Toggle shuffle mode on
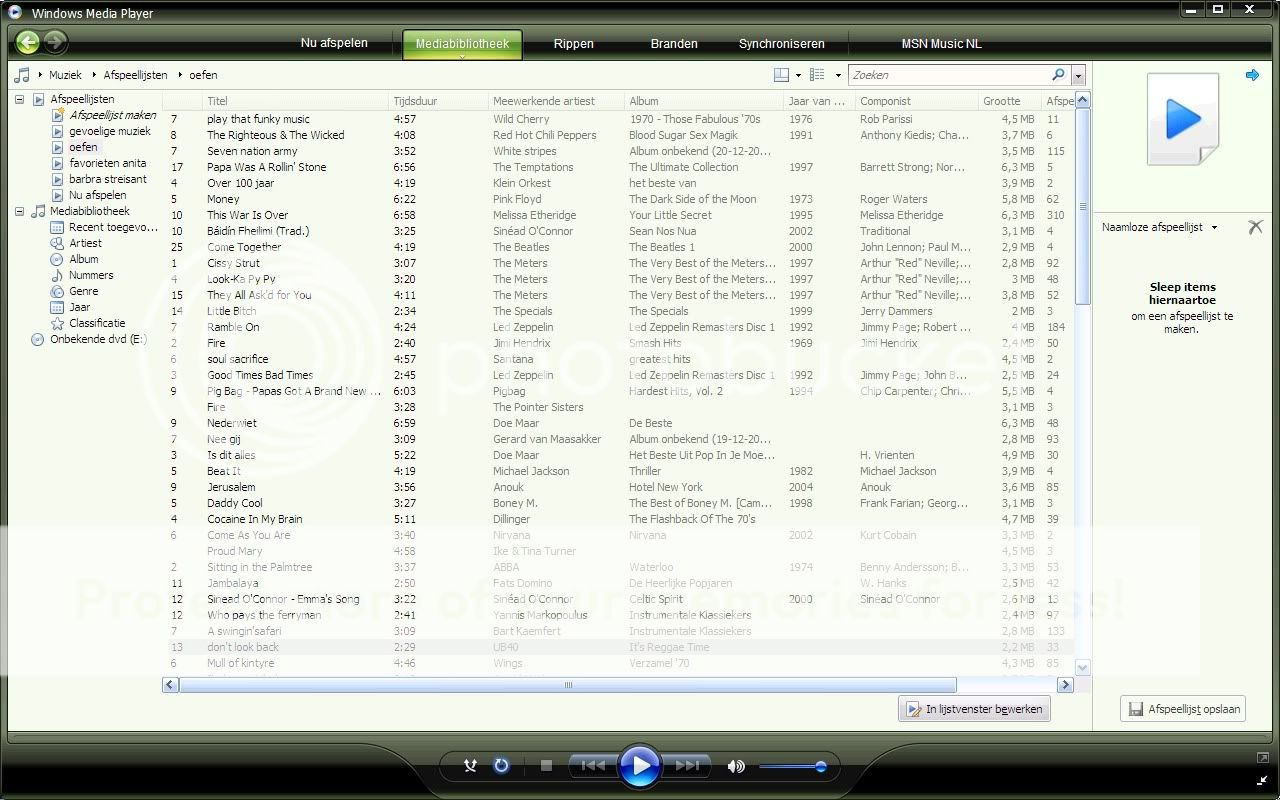The width and height of the screenshot is (1280, 800). [470, 766]
